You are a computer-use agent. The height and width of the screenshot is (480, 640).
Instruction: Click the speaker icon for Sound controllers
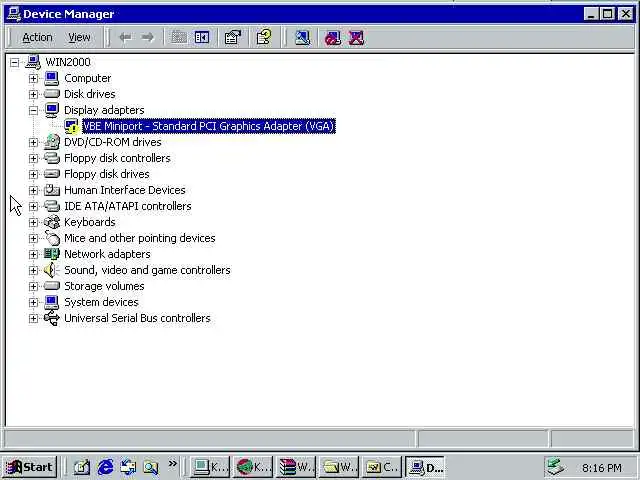[51, 270]
